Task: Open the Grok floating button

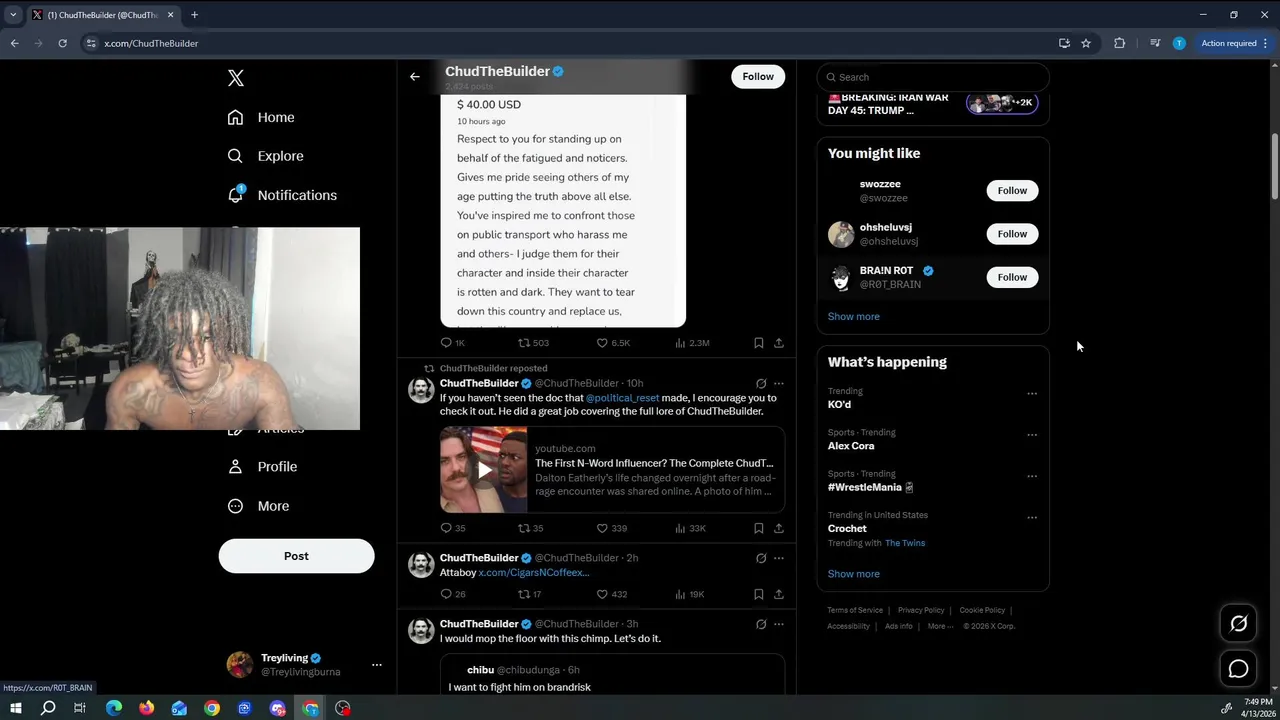Action: point(1238,624)
